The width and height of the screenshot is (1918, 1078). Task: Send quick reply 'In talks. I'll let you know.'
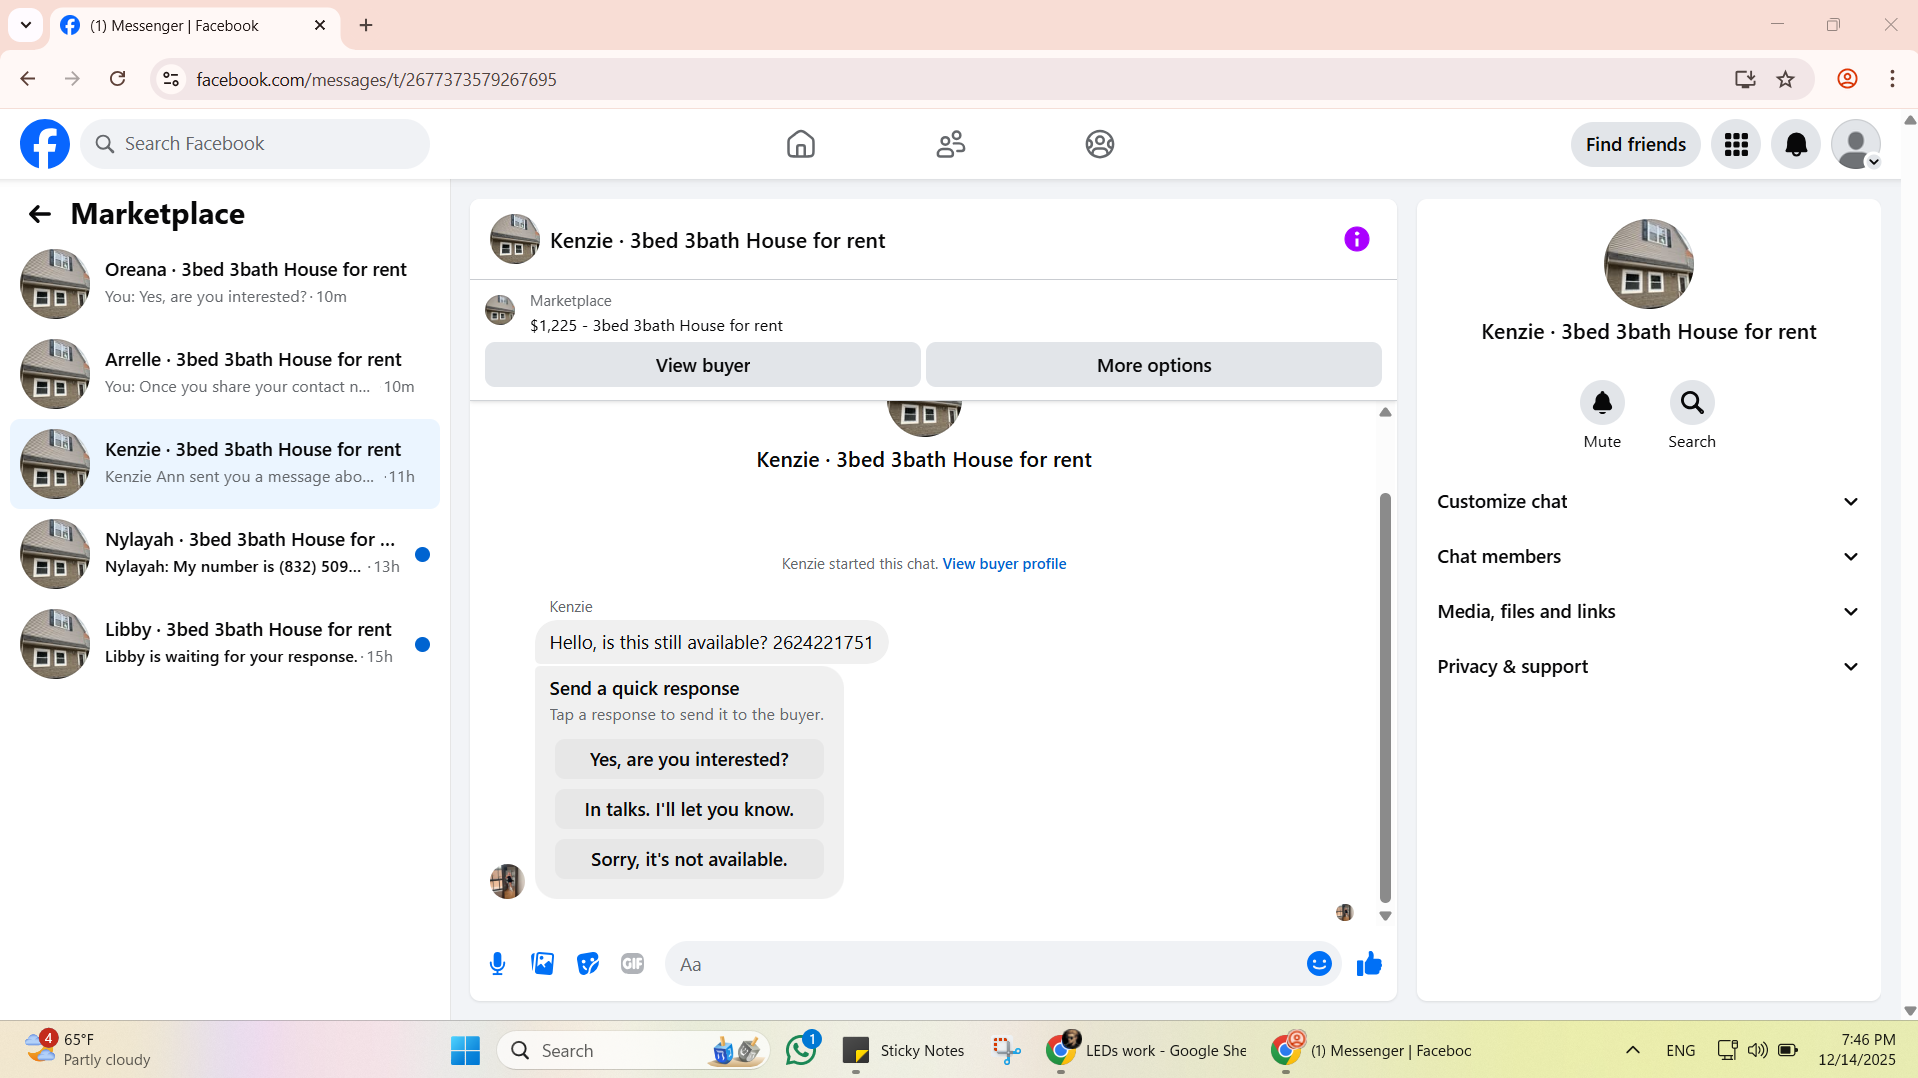(689, 809)
